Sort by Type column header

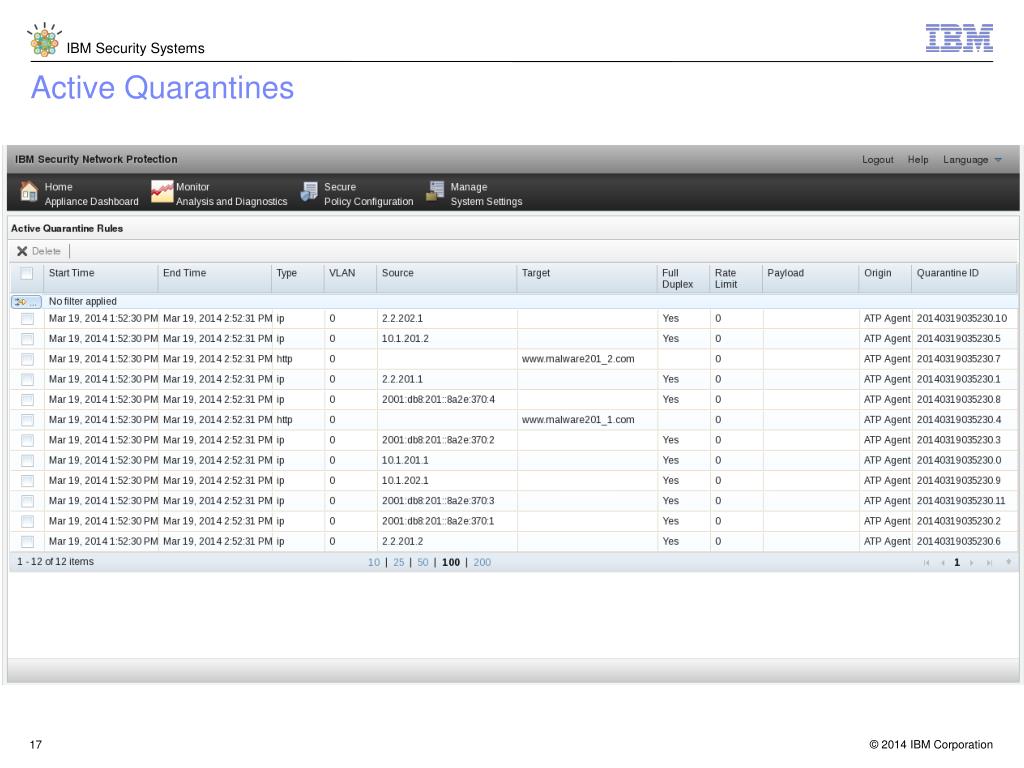298,278
